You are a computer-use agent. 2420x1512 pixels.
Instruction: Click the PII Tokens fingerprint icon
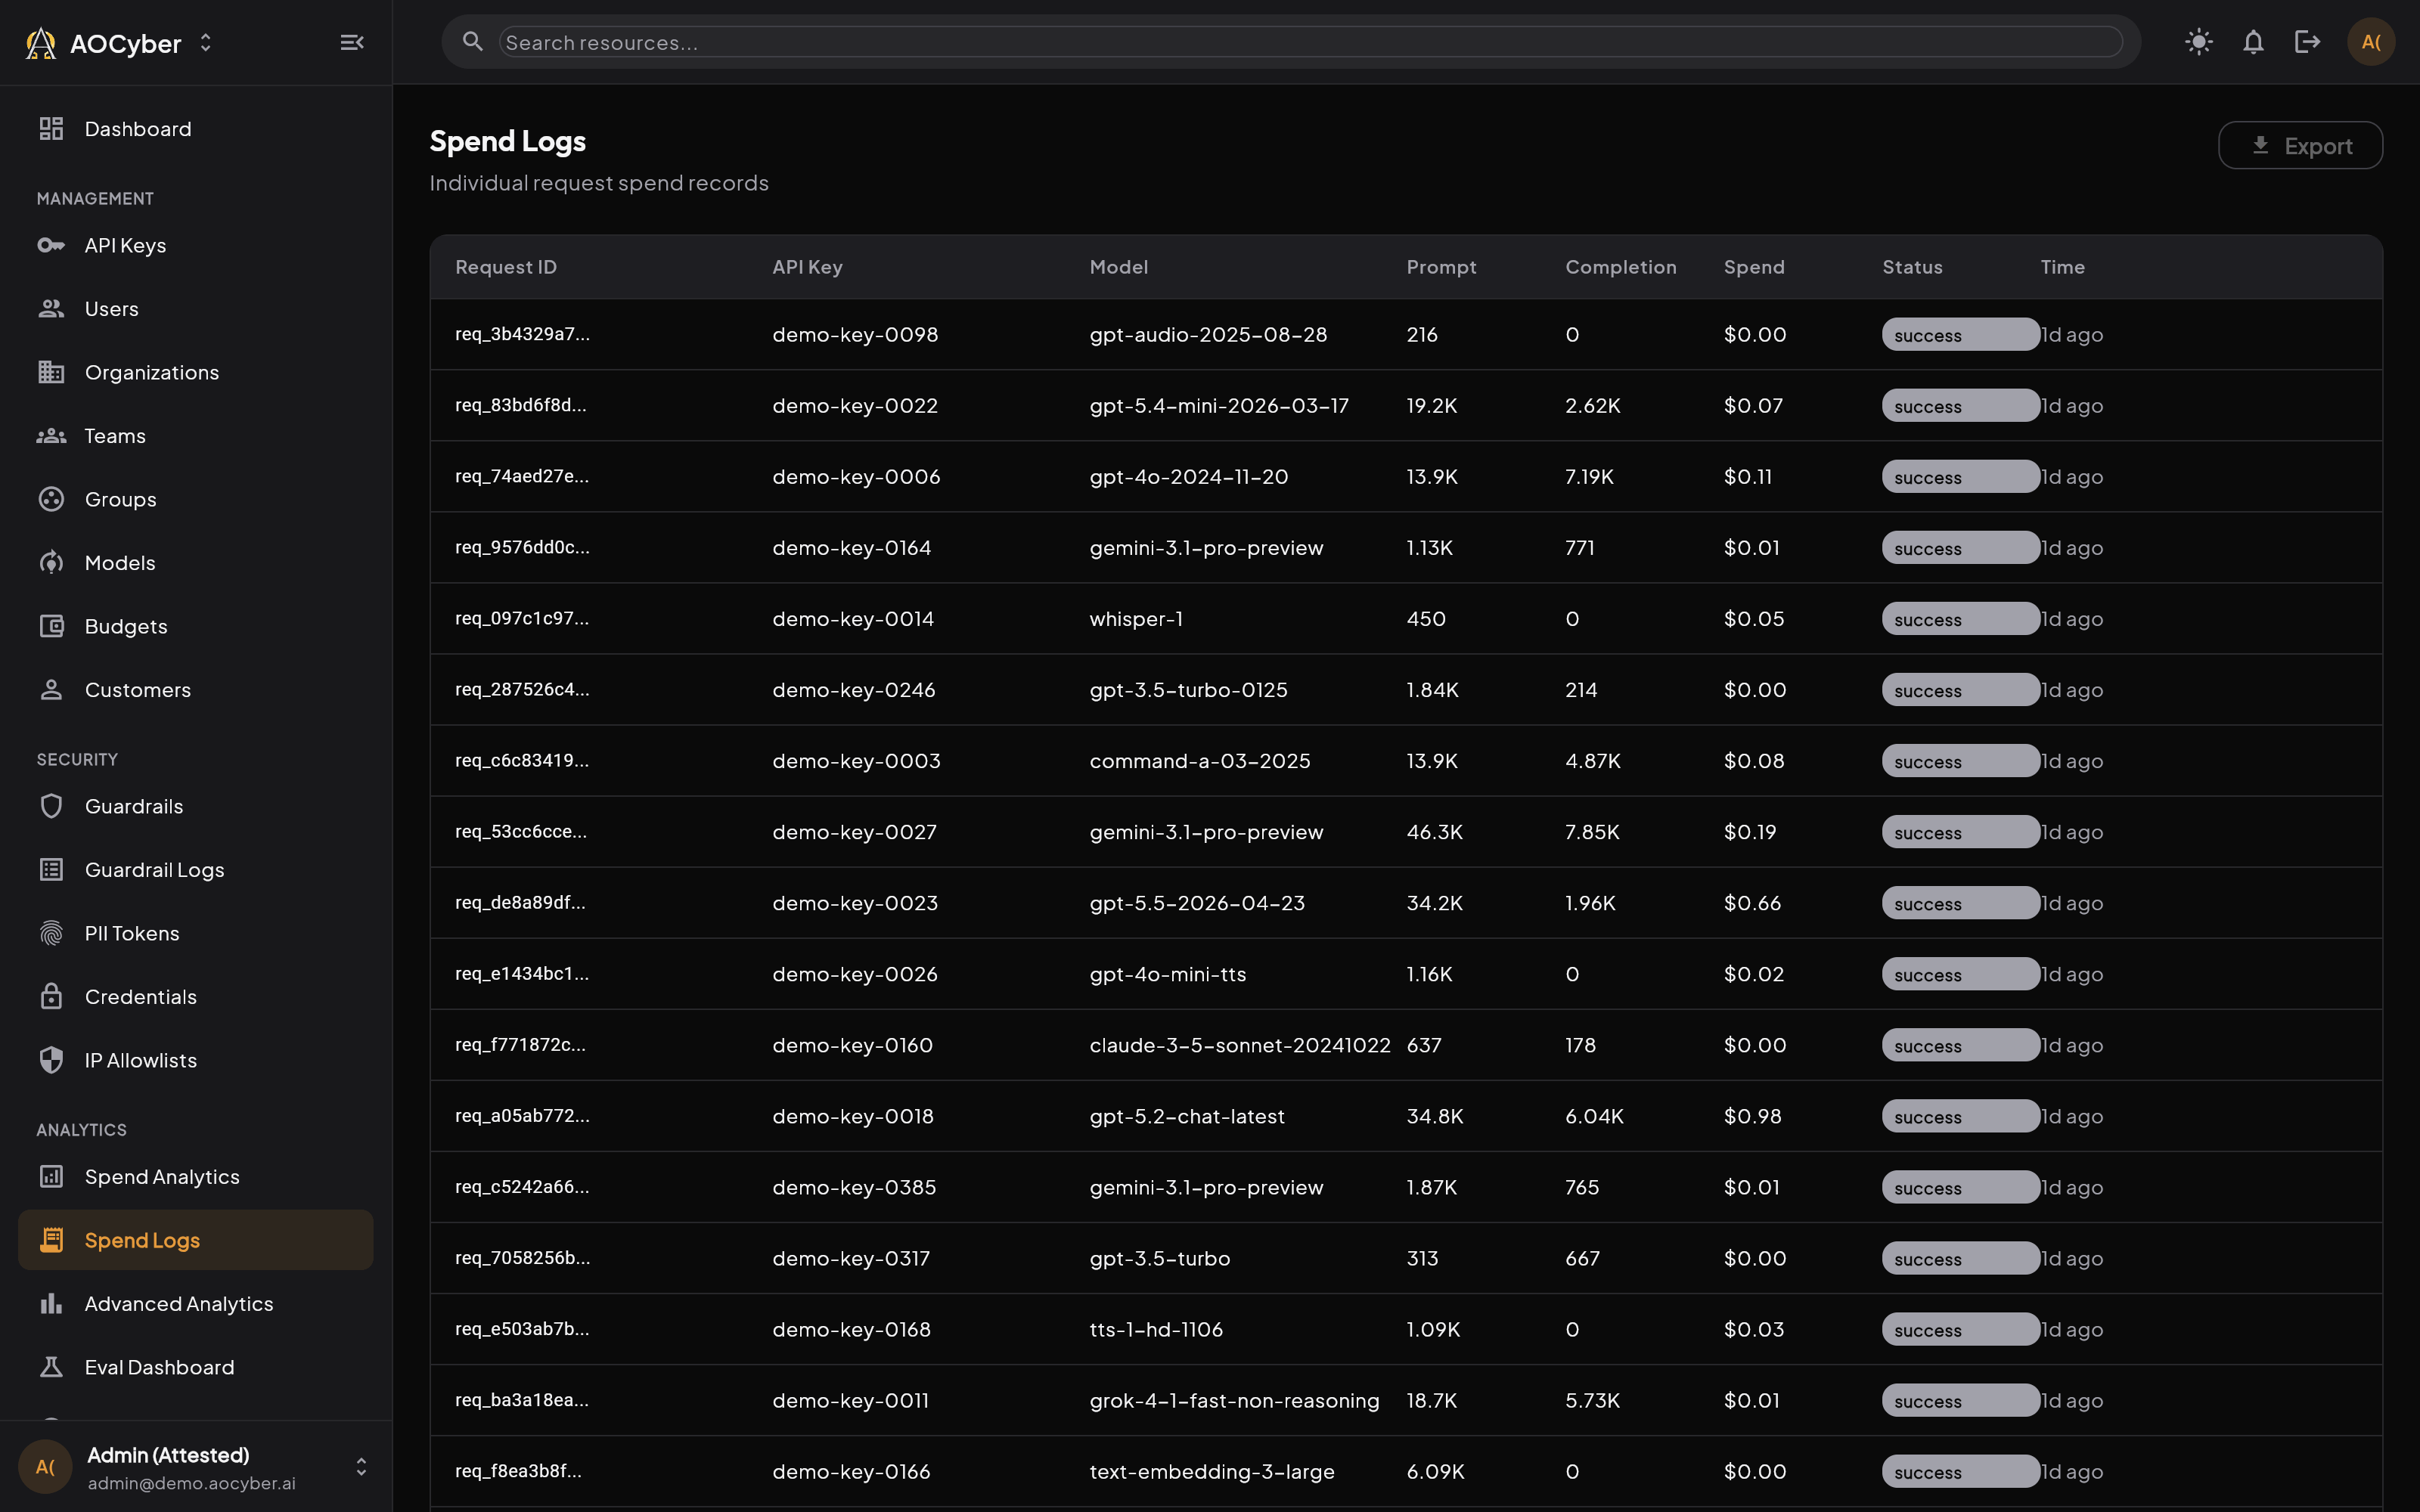point(51,933)
